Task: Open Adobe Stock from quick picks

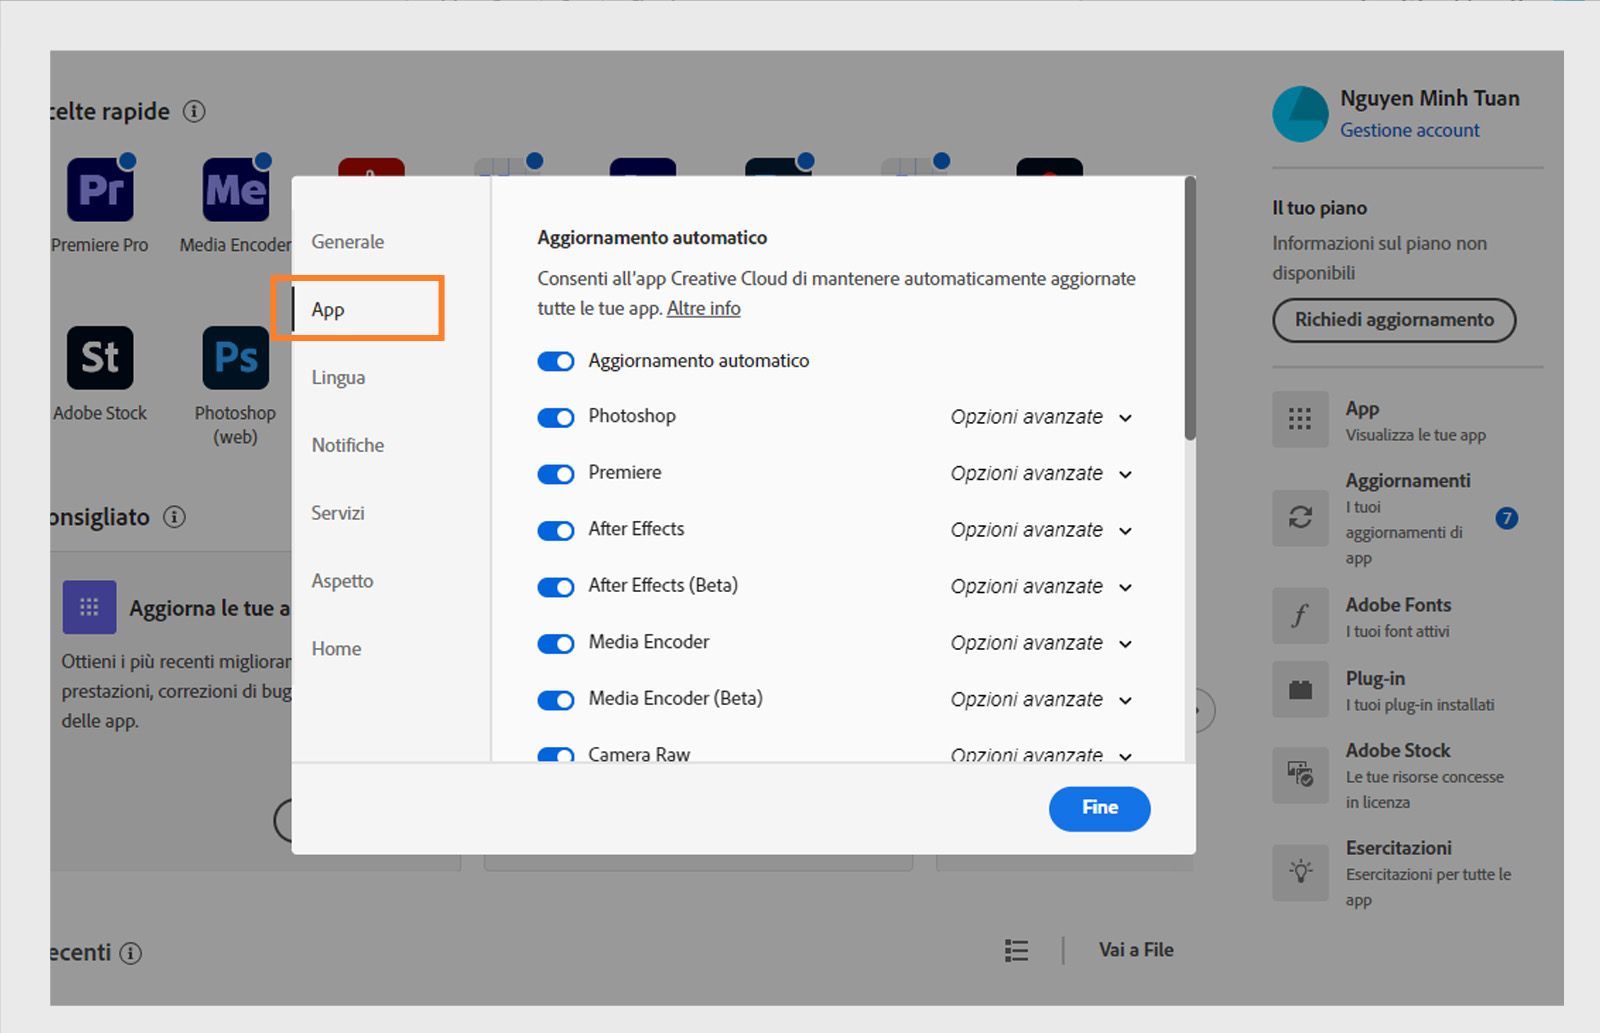Action: tap(99, 357)
